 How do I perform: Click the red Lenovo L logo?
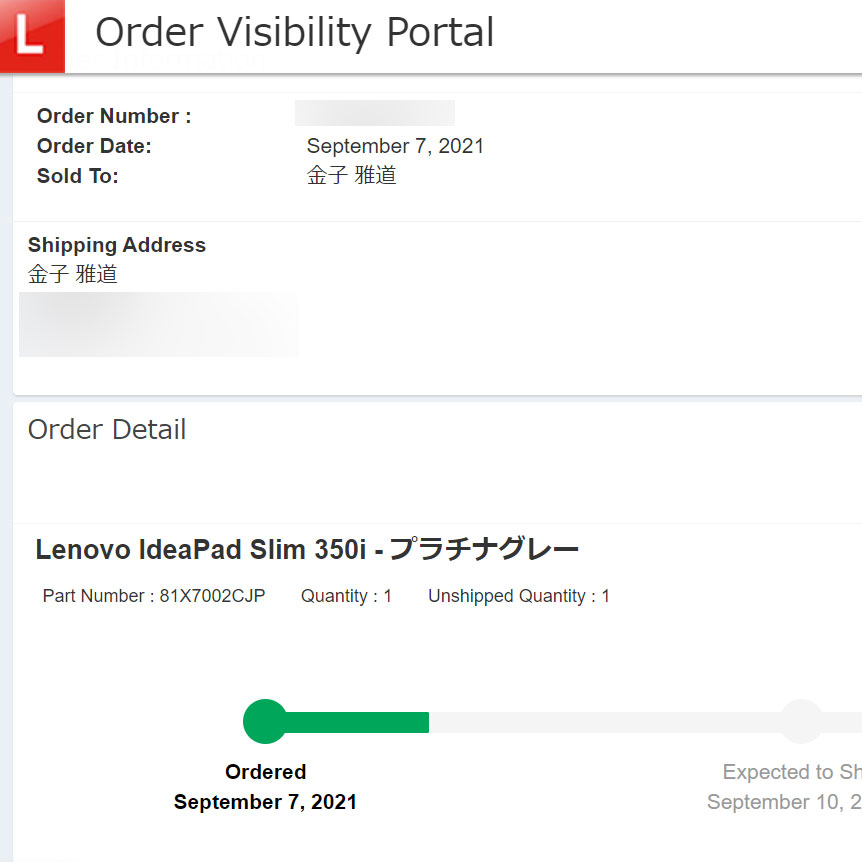pyautogui.click(x=32, y=36)
